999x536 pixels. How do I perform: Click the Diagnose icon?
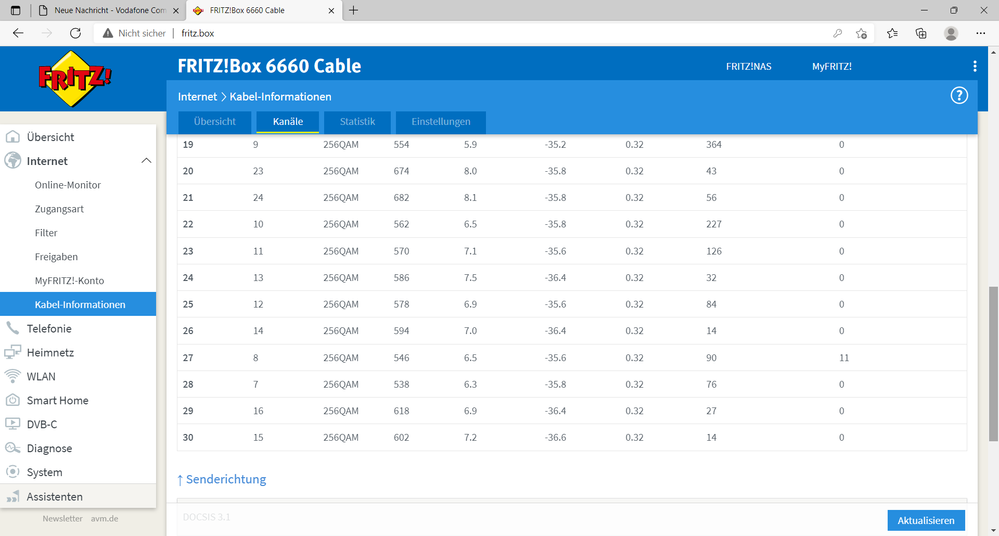(x=12, y=448)
